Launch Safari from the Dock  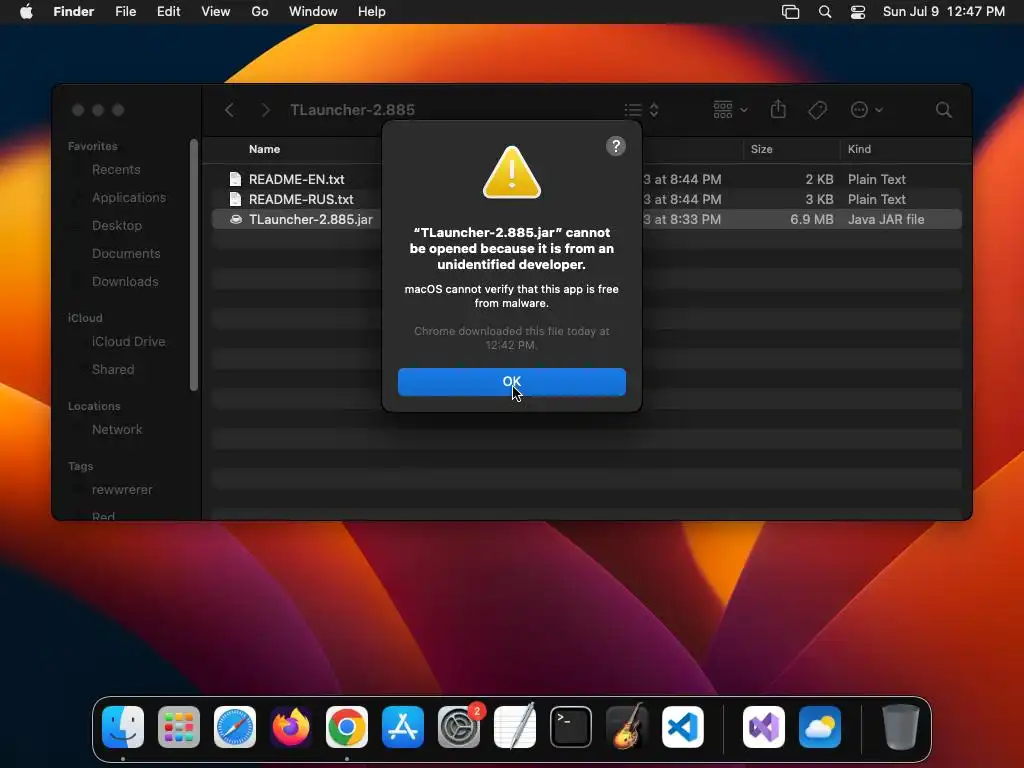[235, 727]
